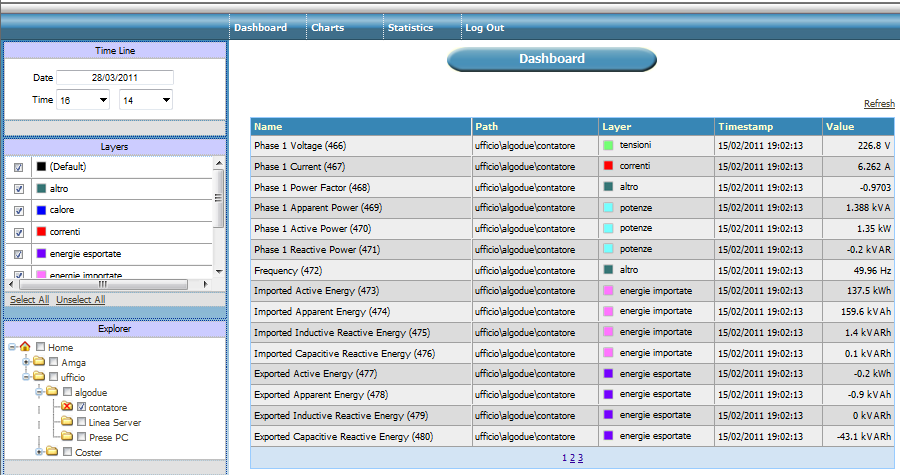The image size is (900, 475).
Task: Click the Linea Server folder icon
Action: (67, 422)
